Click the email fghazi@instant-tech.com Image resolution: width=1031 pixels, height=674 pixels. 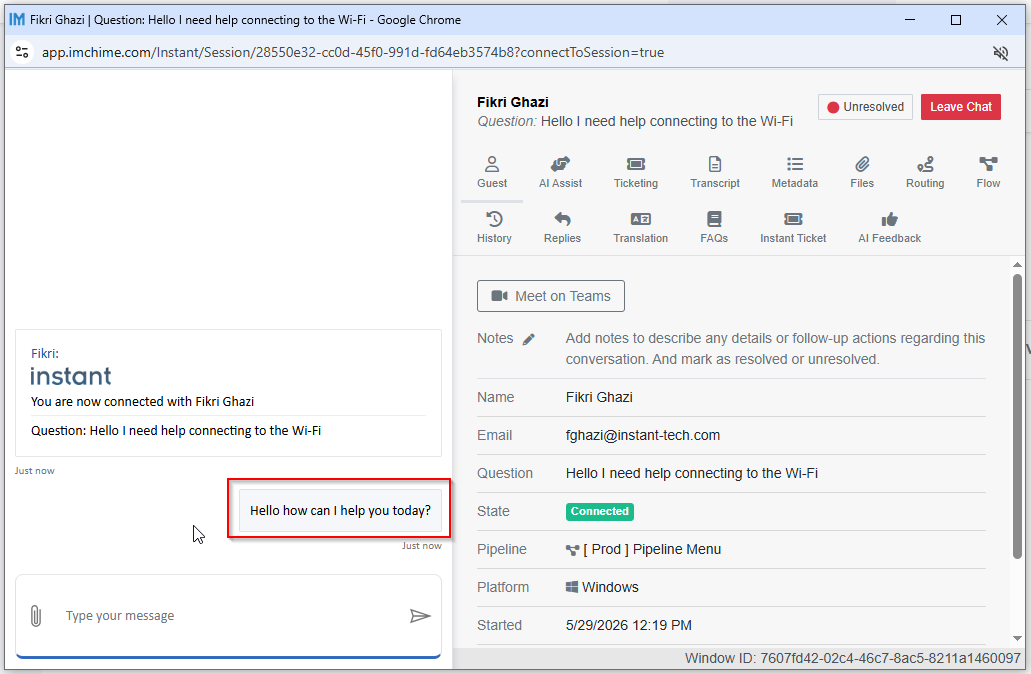click(643, 435)
